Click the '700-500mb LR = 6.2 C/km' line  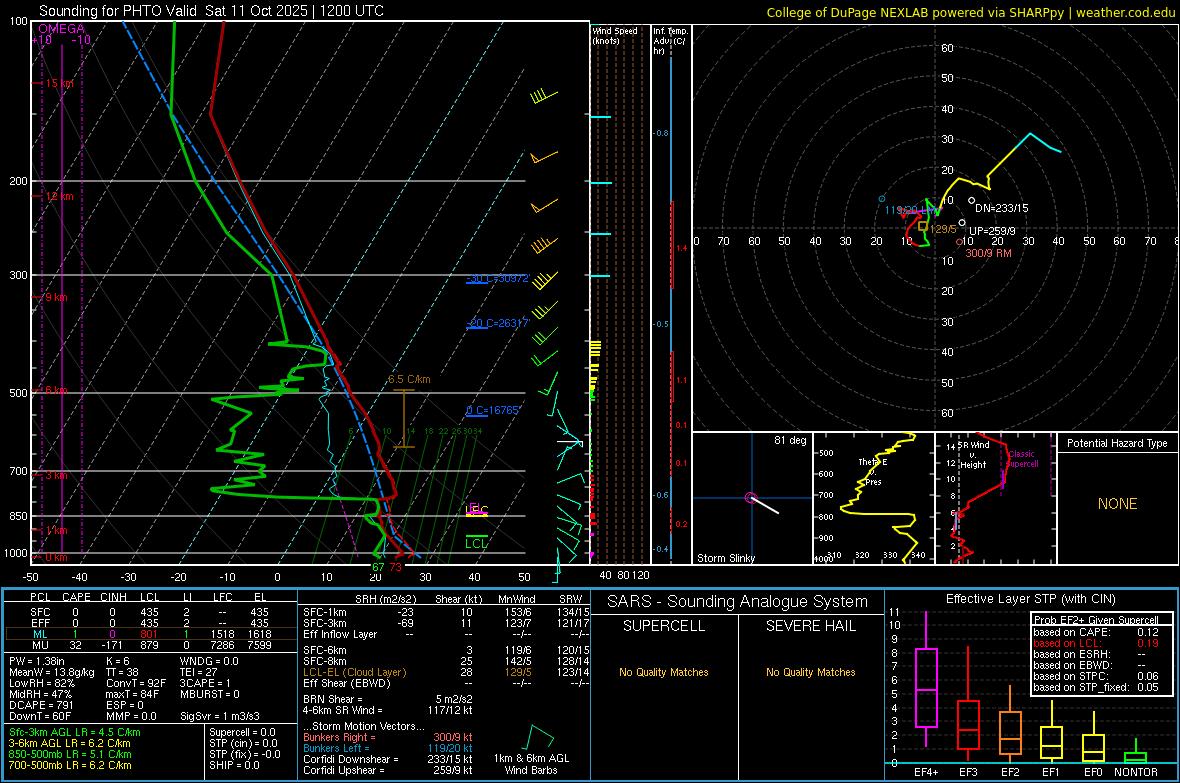click(70, 765)
